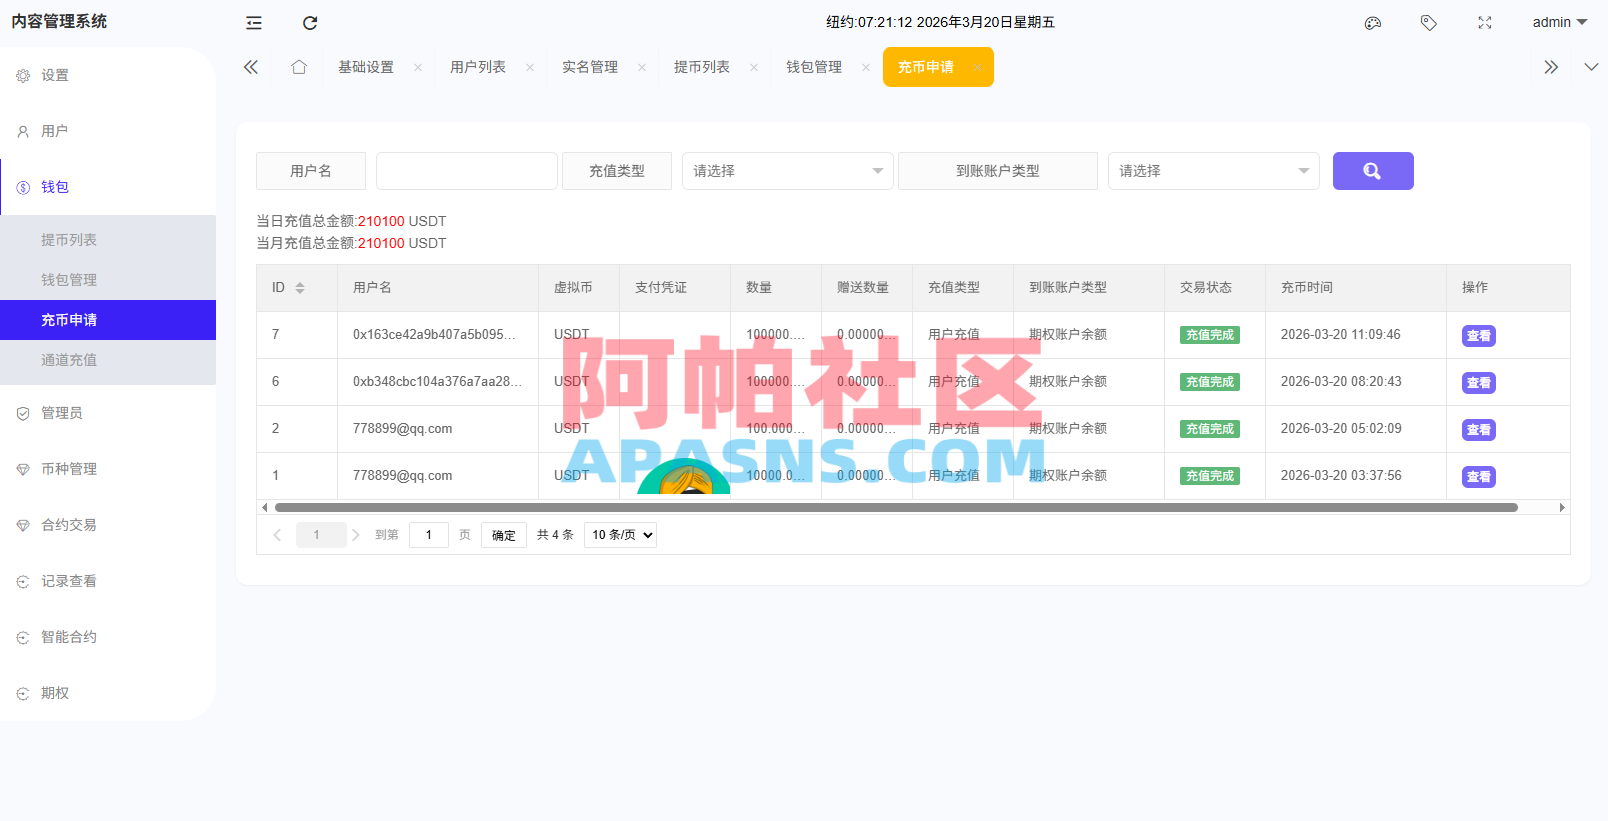Viewport: 1608px width, 821px height.
Task: Click the 确定 pagination button
Action: click(504, 535)
